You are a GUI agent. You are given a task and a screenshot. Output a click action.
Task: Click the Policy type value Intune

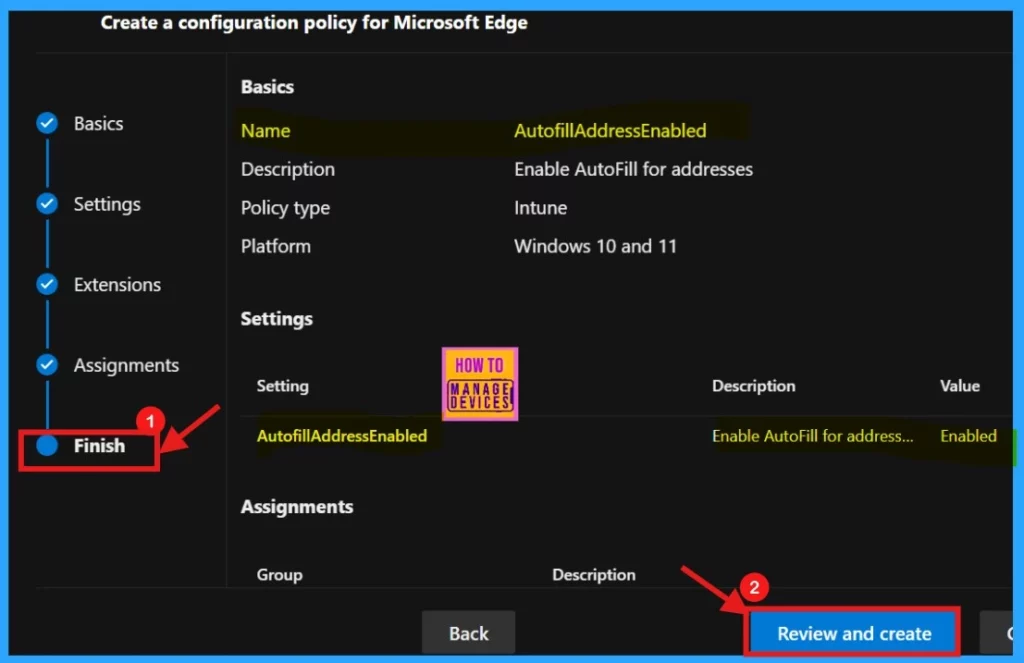540,208
